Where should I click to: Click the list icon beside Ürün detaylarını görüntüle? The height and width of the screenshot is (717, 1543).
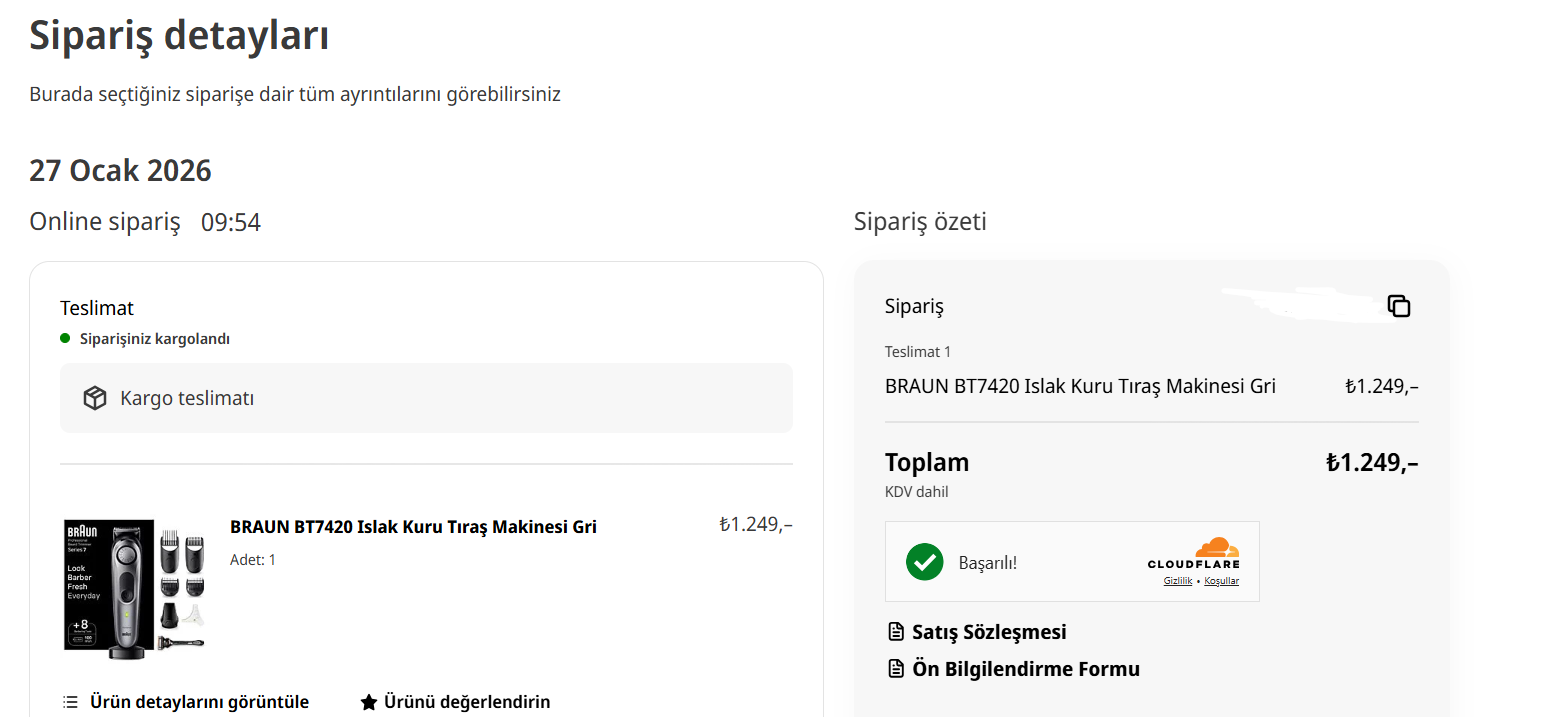click(x=70, y=702)
